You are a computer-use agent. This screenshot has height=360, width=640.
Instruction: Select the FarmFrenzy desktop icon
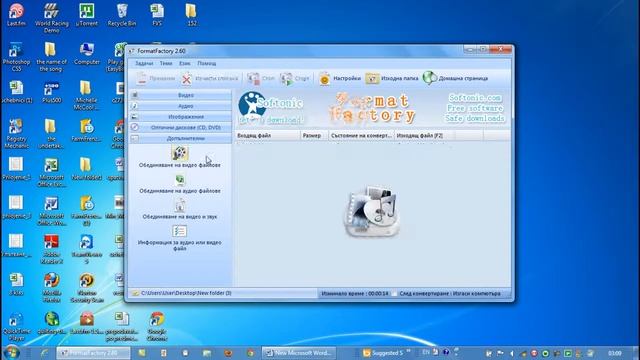(x=86, y=130)
